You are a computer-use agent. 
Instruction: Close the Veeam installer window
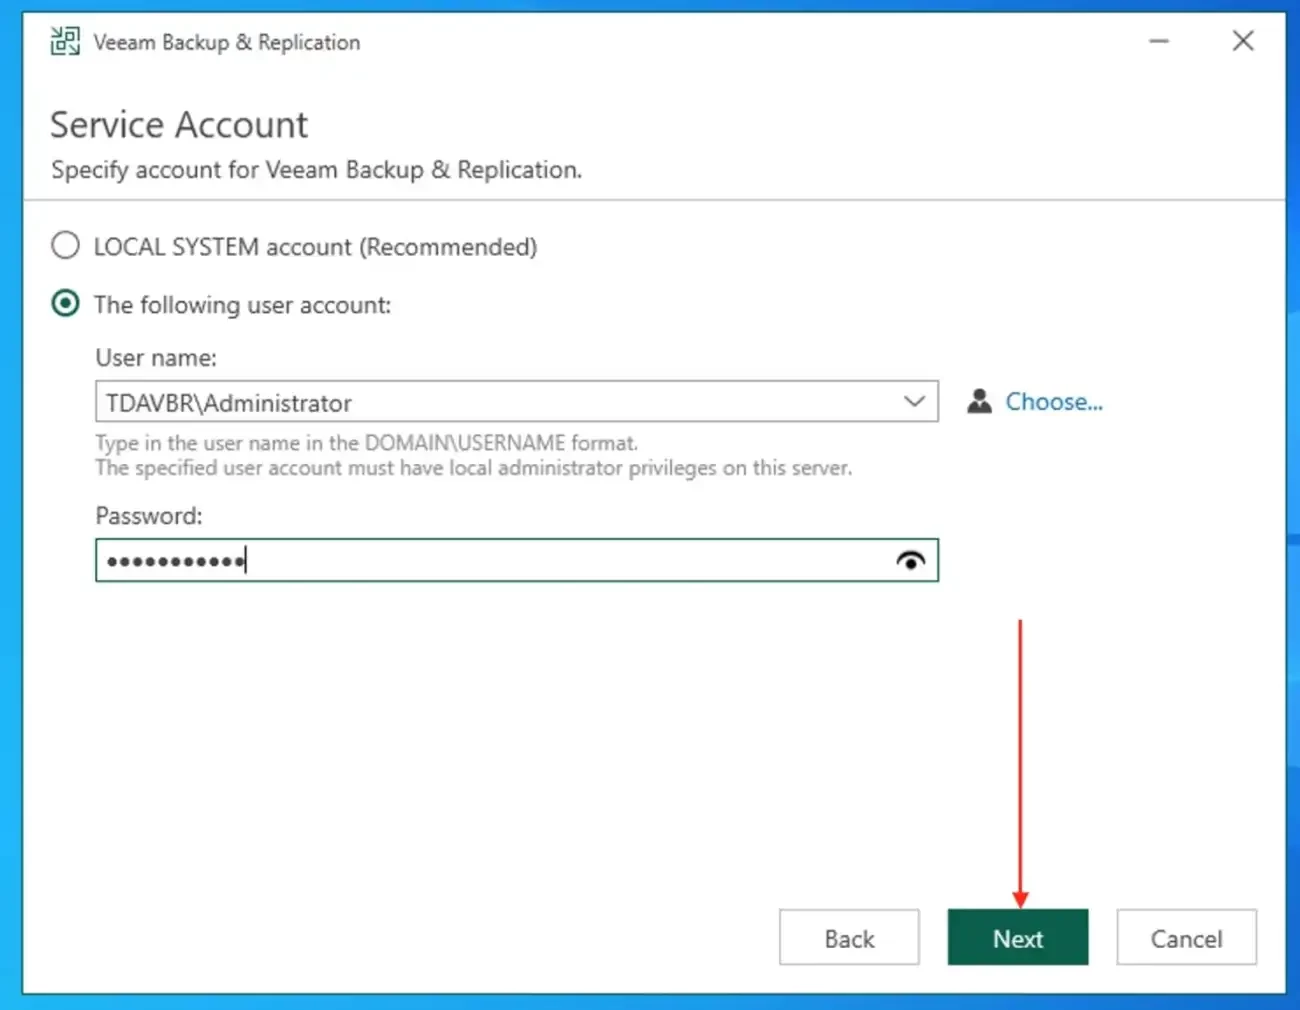coord(1243,41)
